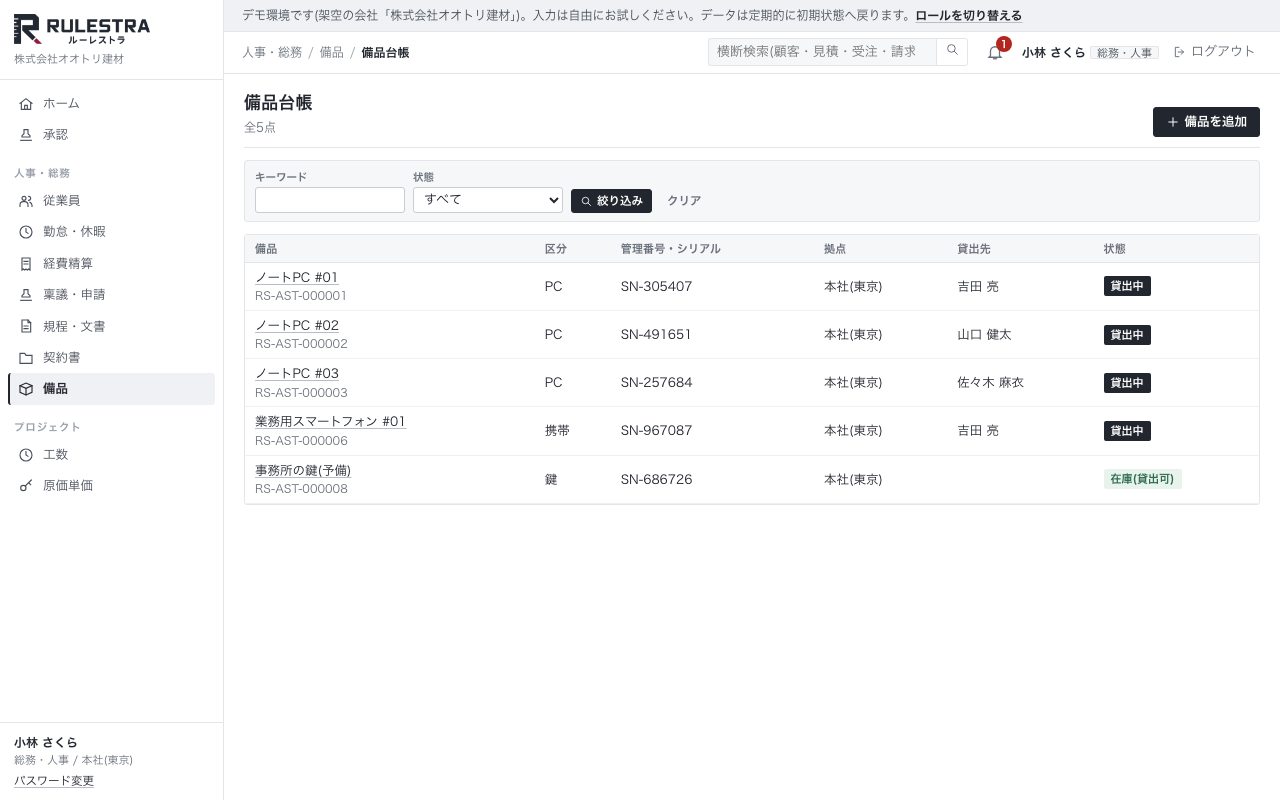Open ノートPC #01 details
This screenshot has width=1280, height=800.
coord(297,277)
